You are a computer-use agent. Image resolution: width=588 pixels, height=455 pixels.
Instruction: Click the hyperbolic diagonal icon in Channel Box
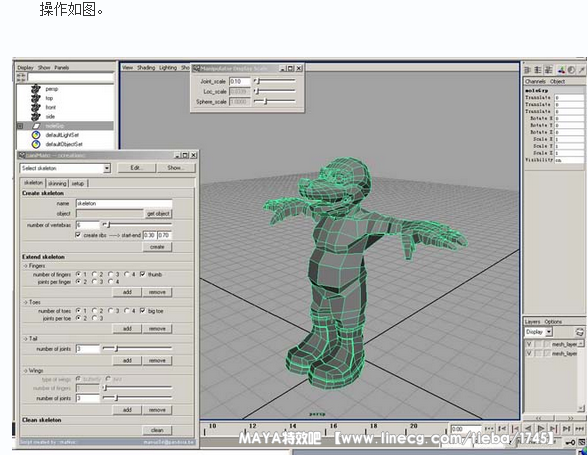coord(581,70)
